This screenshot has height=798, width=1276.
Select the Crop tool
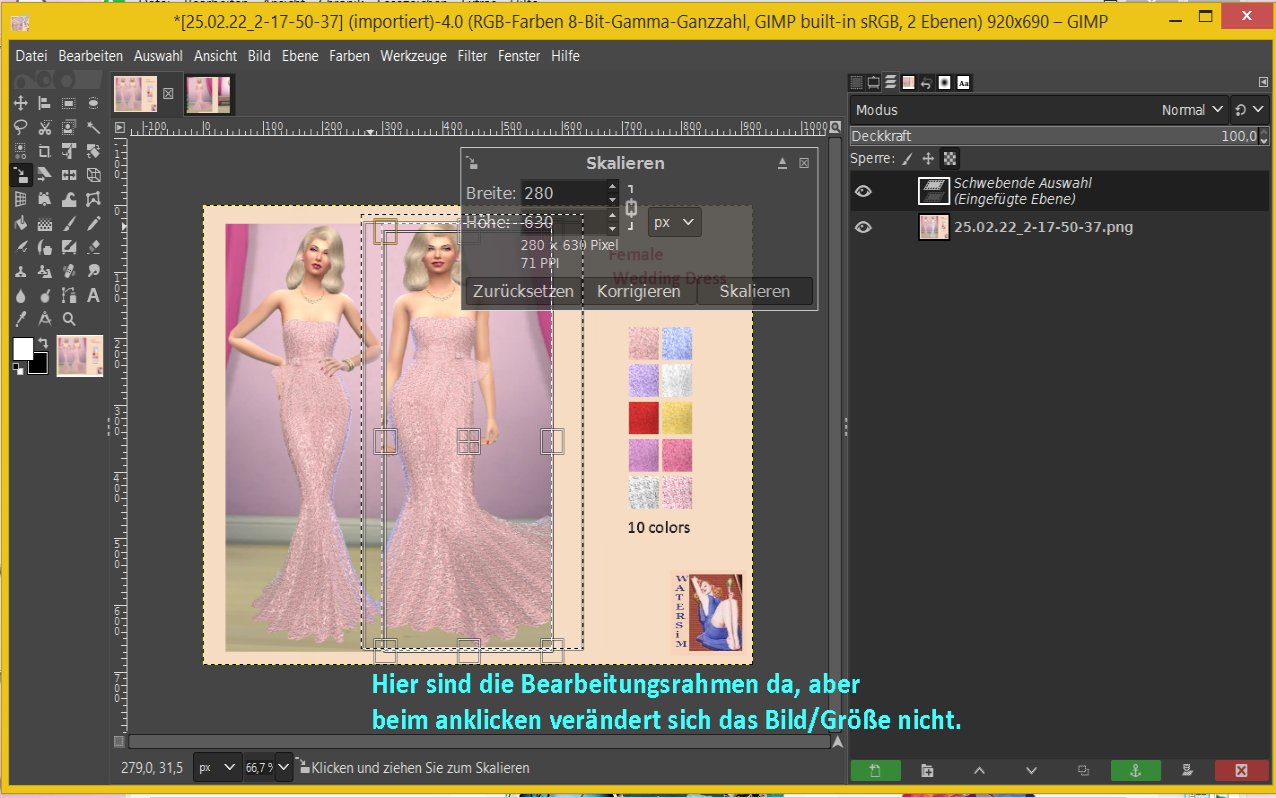click(44, 151)
